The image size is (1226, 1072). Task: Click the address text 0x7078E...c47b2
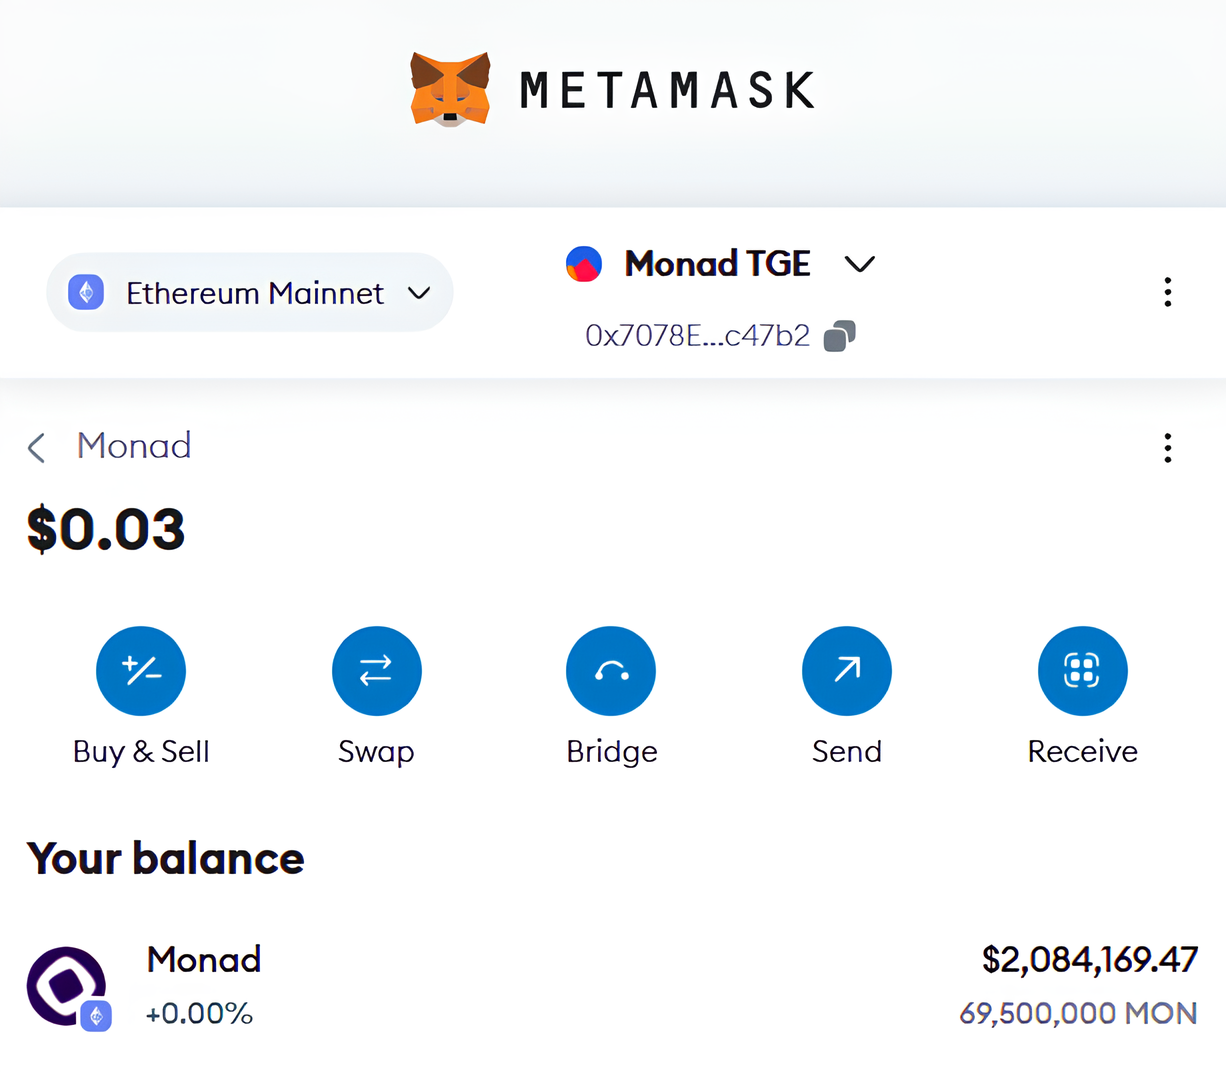[x=697, y=336]
